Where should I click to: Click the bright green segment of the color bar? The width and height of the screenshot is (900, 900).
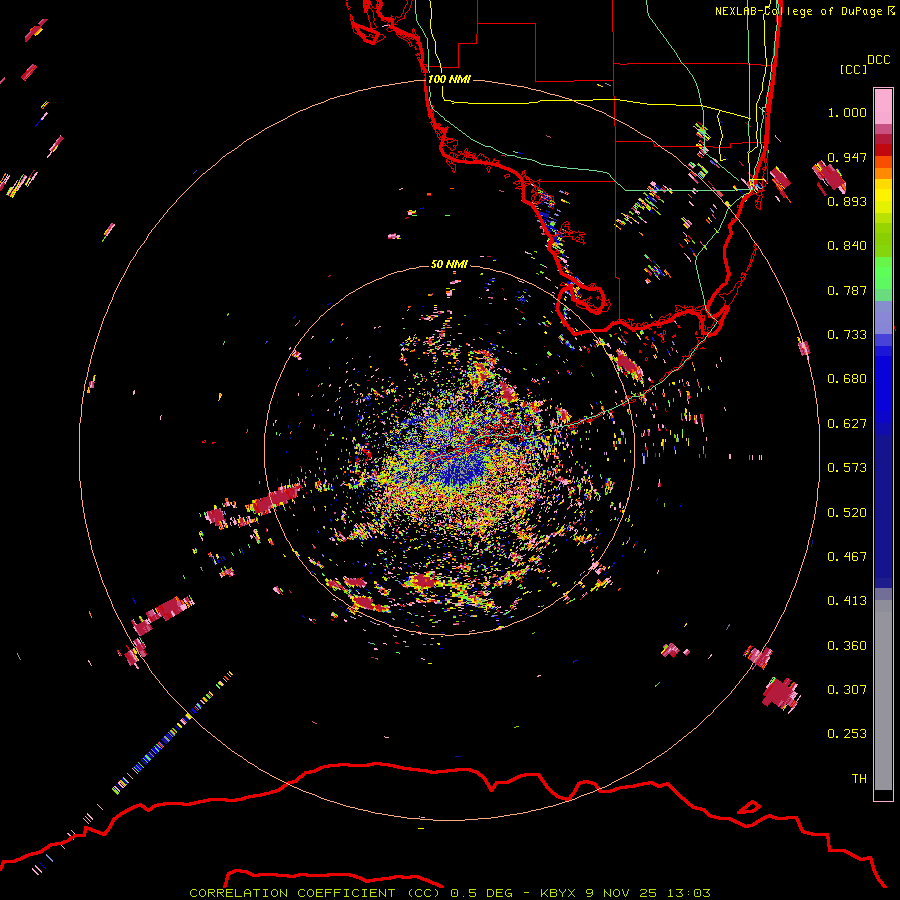(883, 273)
